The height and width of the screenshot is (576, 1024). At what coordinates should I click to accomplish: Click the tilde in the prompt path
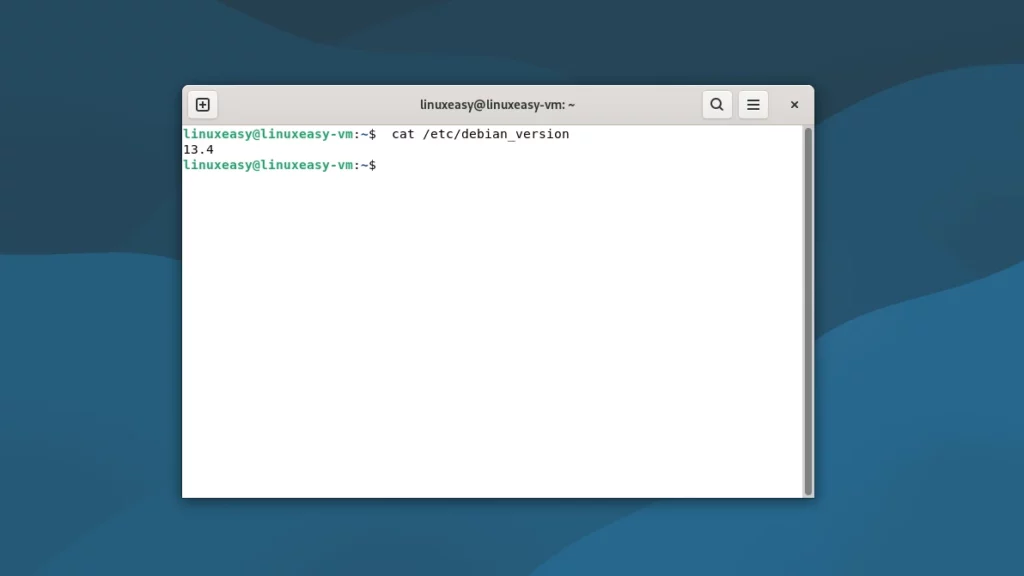click(x=366, y=133)
